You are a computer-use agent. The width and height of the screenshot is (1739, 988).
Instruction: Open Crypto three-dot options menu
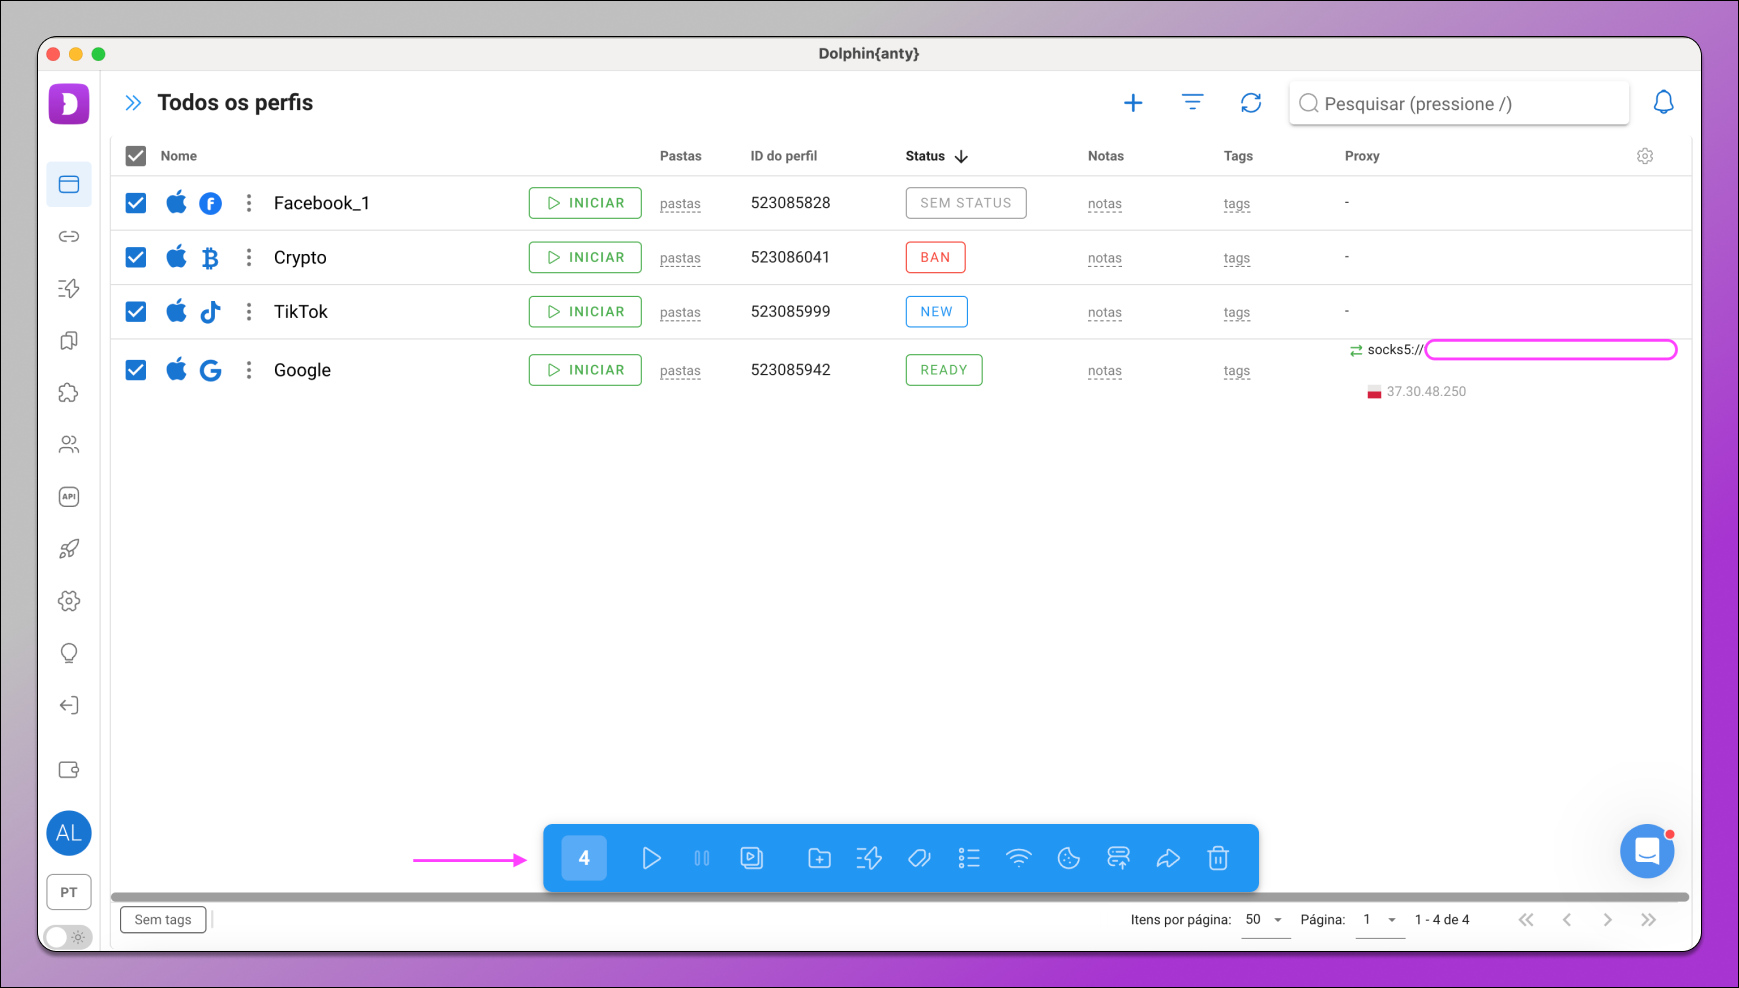[249, 257]
